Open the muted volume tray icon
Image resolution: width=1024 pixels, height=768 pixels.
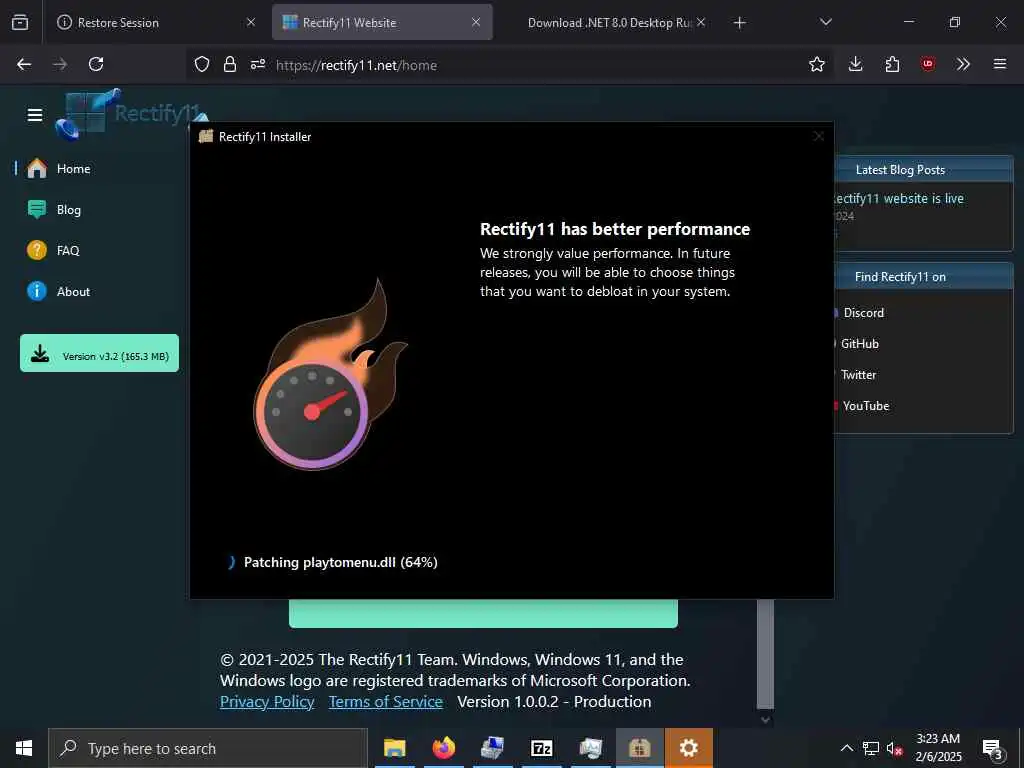tap(895, 749)
